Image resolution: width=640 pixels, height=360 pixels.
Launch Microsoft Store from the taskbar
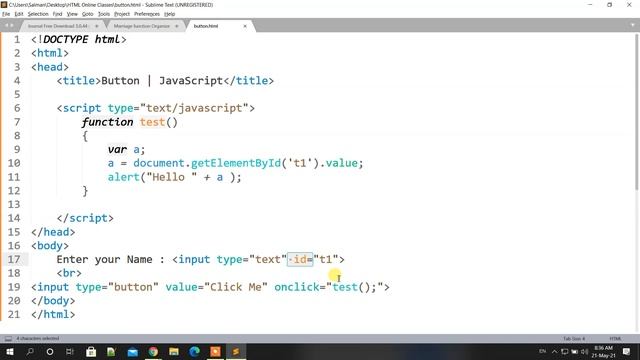91,351
